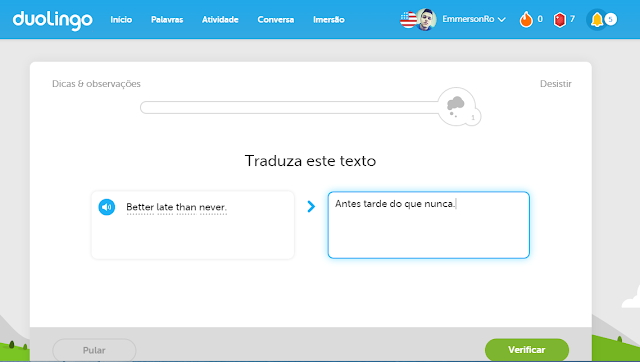640x362 pixels.
Task: Play audio with the speaker icon
Action: (107, 207)
